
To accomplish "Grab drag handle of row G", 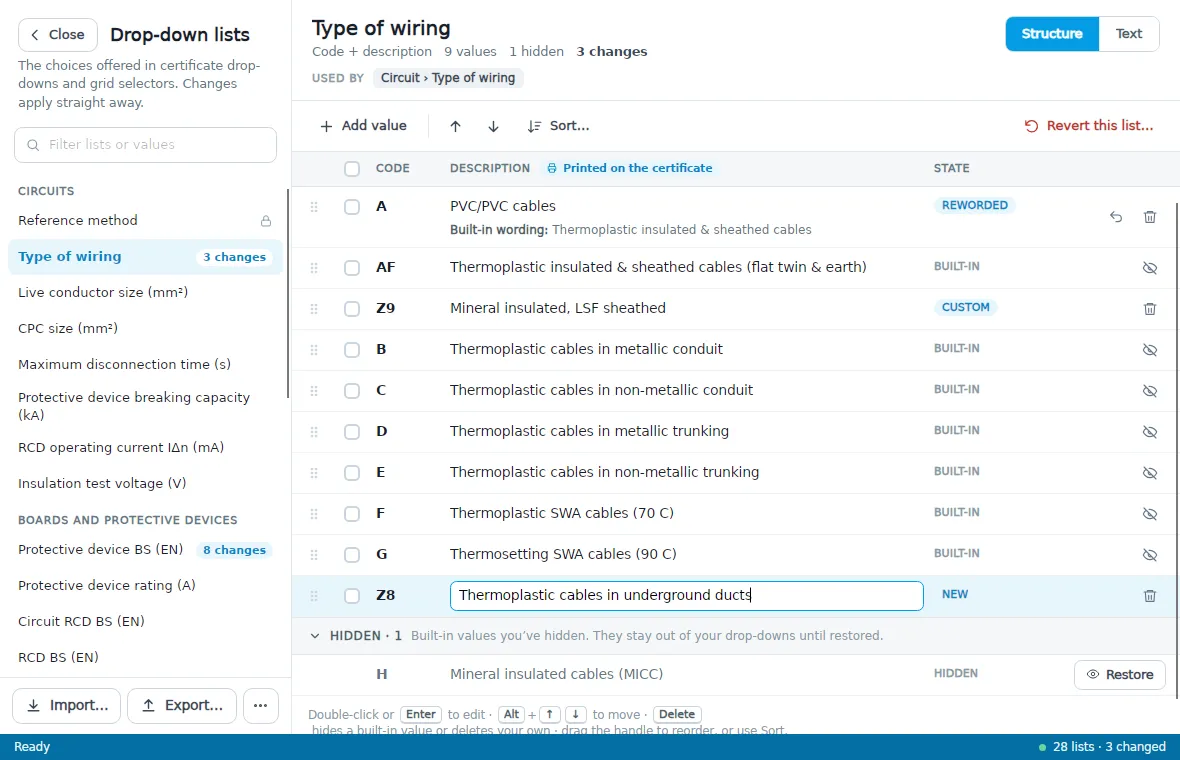I will point(314,555).
